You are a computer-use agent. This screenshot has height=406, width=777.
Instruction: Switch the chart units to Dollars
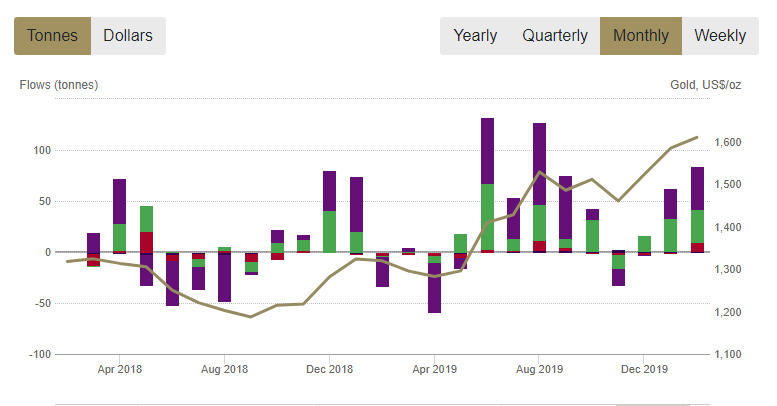(128, 36)
